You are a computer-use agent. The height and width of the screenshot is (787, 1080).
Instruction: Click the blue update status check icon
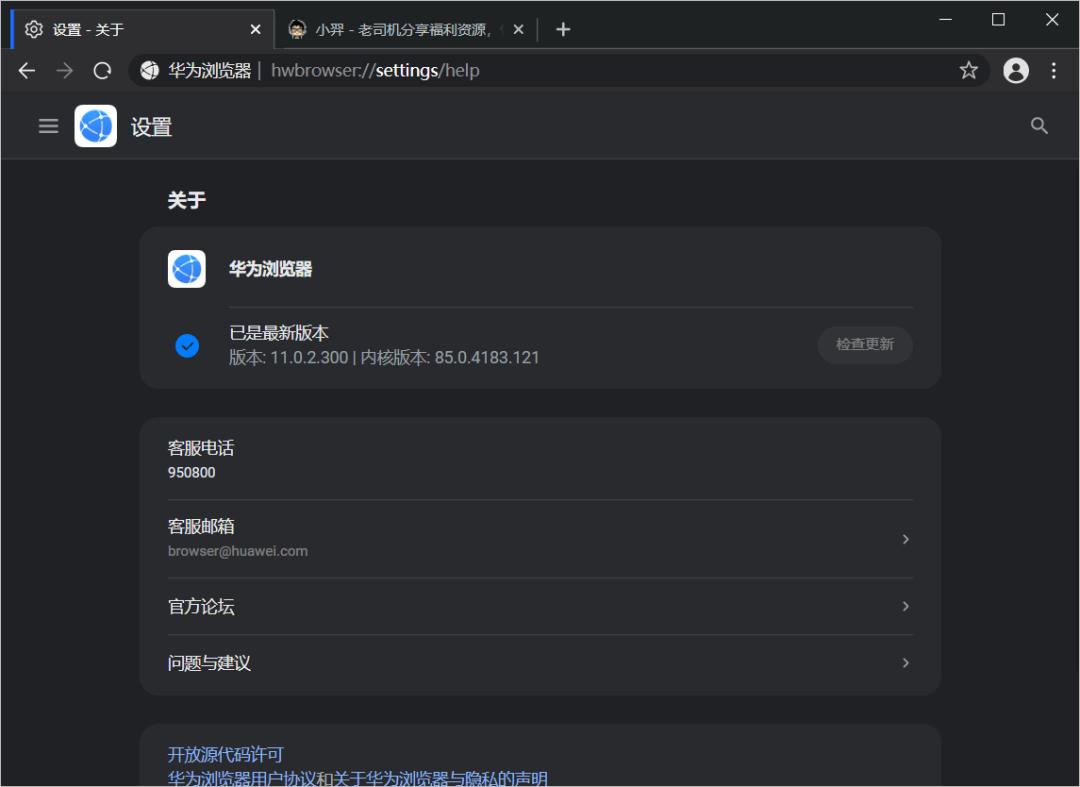tap(187, 346)
